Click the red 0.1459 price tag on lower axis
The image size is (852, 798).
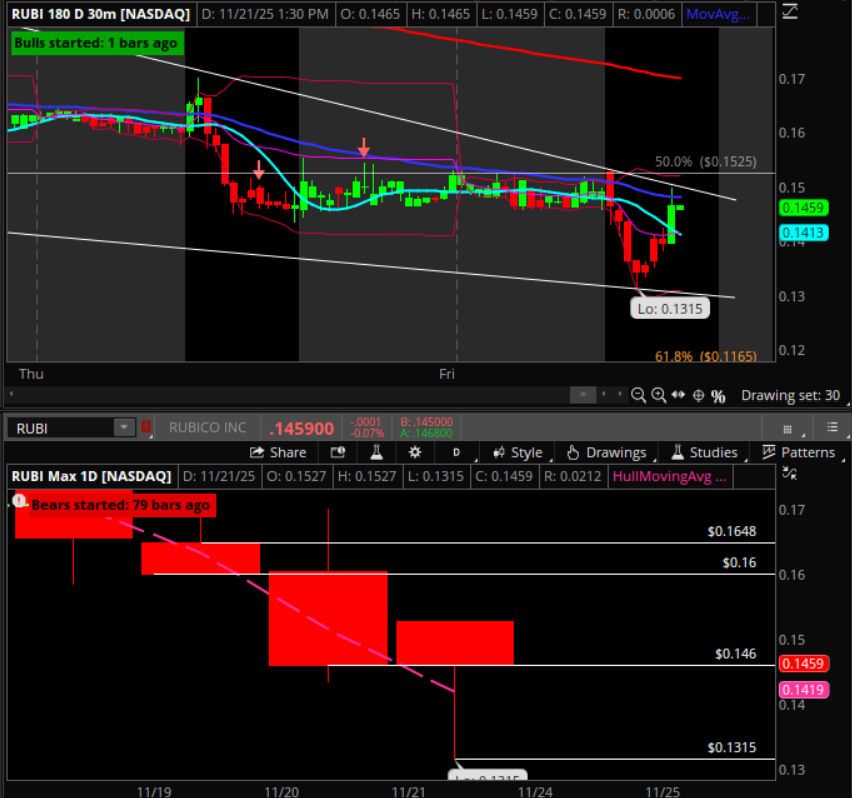click(x=804, y=663)
